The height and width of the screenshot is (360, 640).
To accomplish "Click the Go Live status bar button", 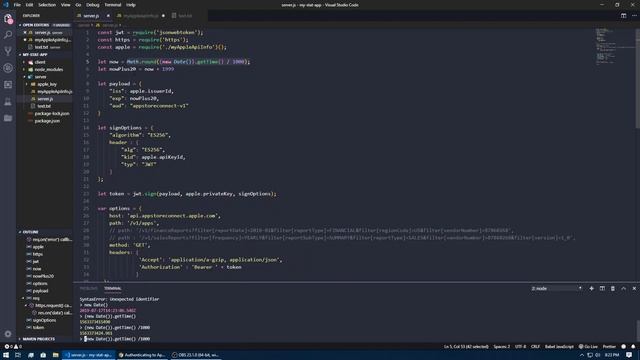I will 588,347.
